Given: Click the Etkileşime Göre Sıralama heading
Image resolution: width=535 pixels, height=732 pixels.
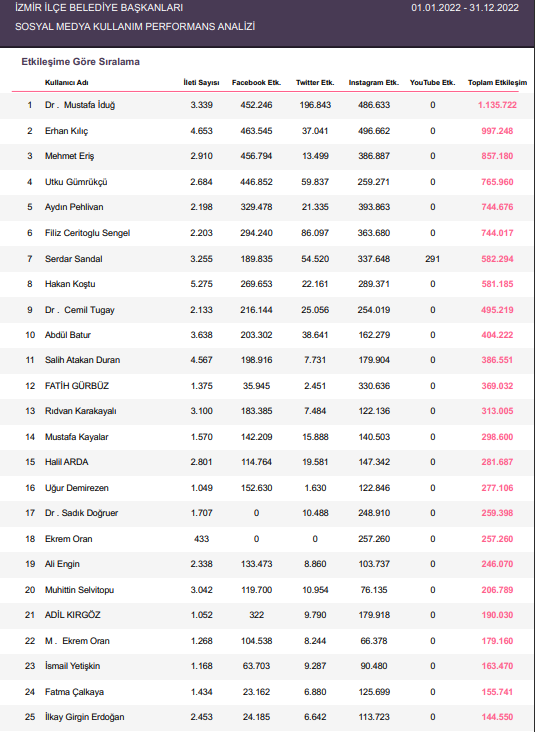Looking at the screenshot, I should click(x=80, y=62).
